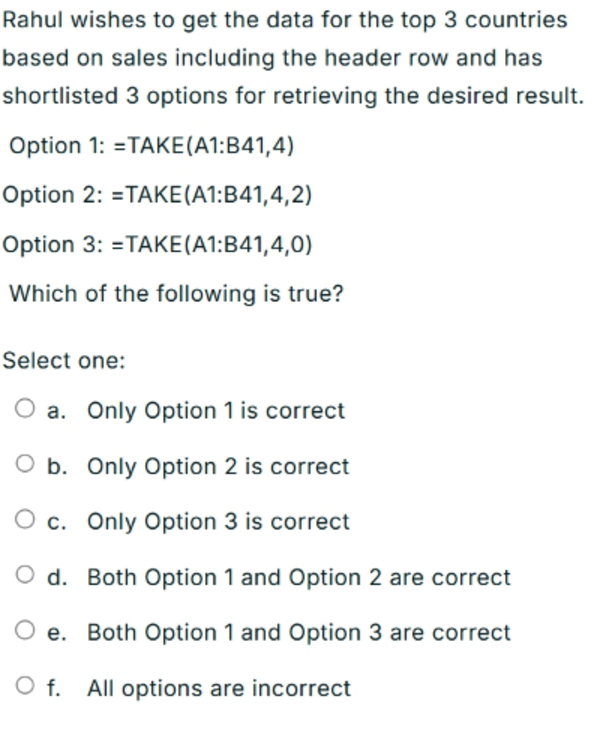
Task: Click the 'Select one:' prompt text
Action: tap(64, 360)
